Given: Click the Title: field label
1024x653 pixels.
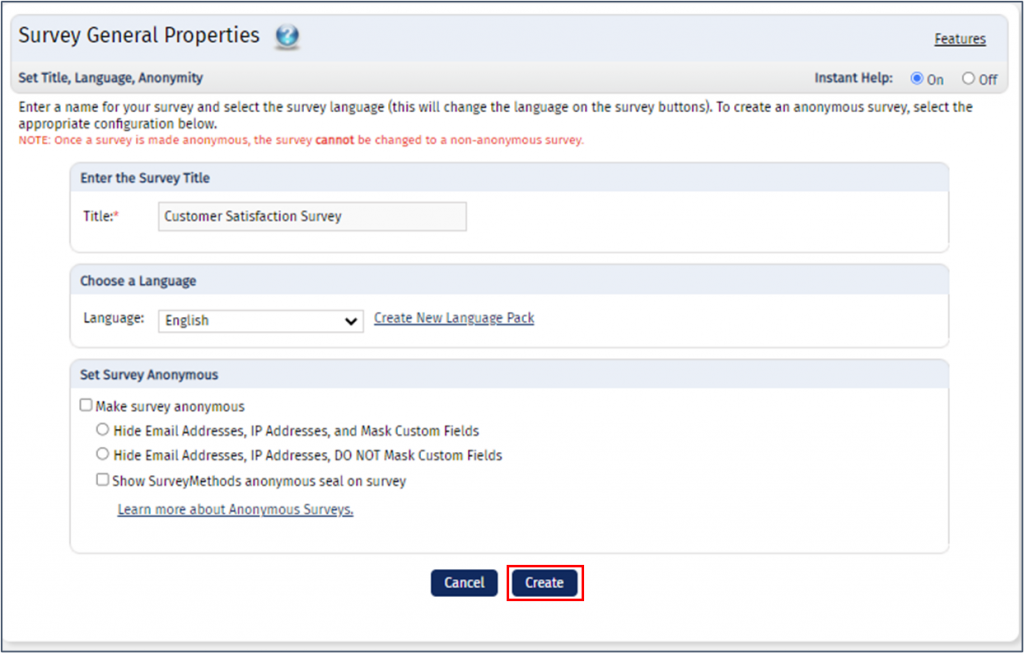Looking at the screenshot, I should pos(101,216).
